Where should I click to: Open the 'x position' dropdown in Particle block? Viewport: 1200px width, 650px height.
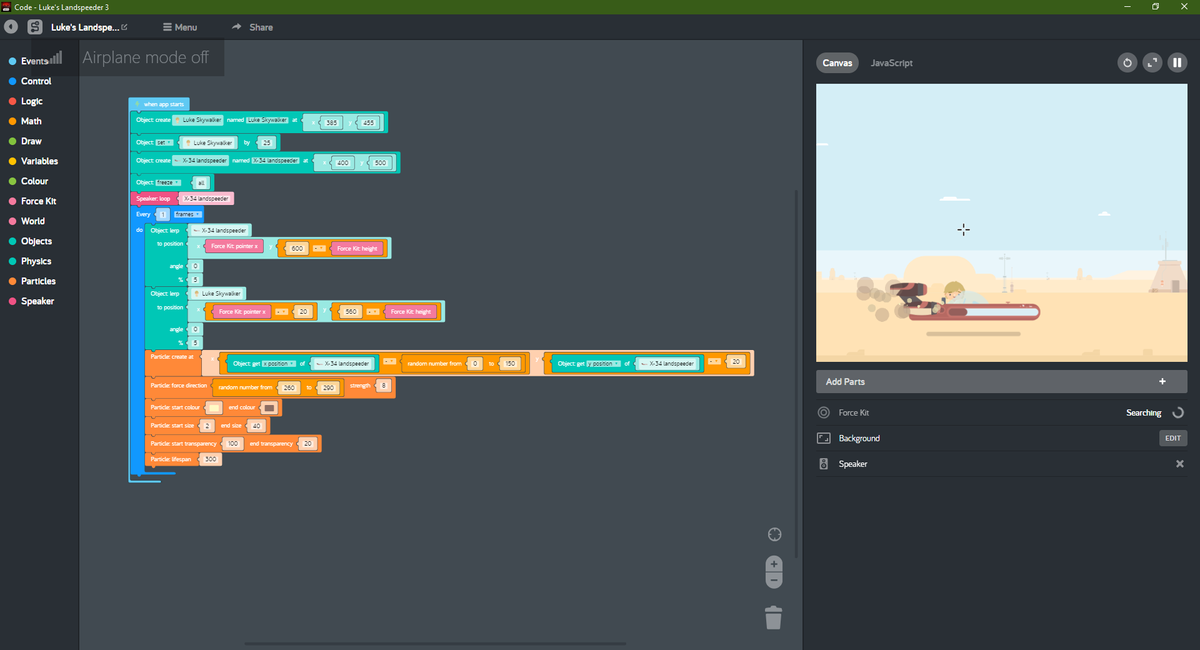(279, 363)
